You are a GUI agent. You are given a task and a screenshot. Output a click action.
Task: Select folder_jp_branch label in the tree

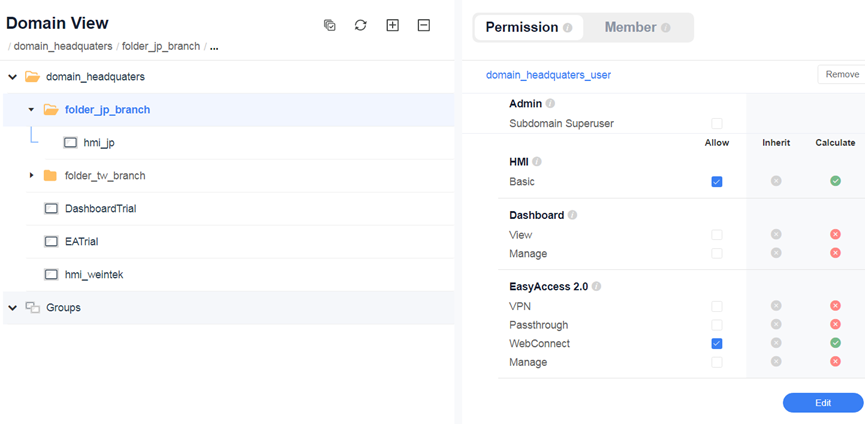(x=108, y=110)
